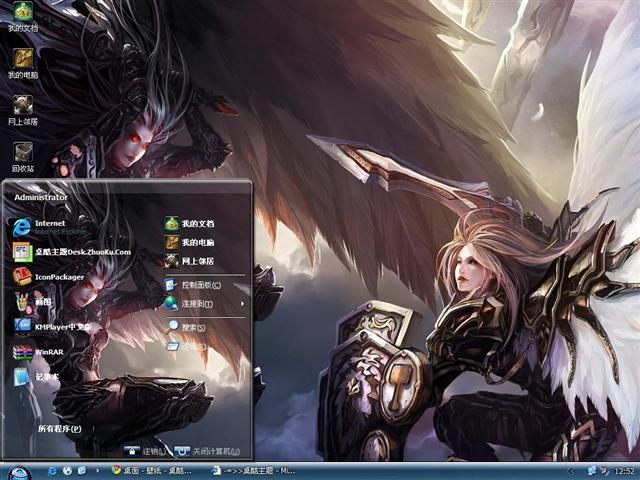Expand 连接到(T) submenu arrow
The image size is (640, 480).
coord(242,304)
